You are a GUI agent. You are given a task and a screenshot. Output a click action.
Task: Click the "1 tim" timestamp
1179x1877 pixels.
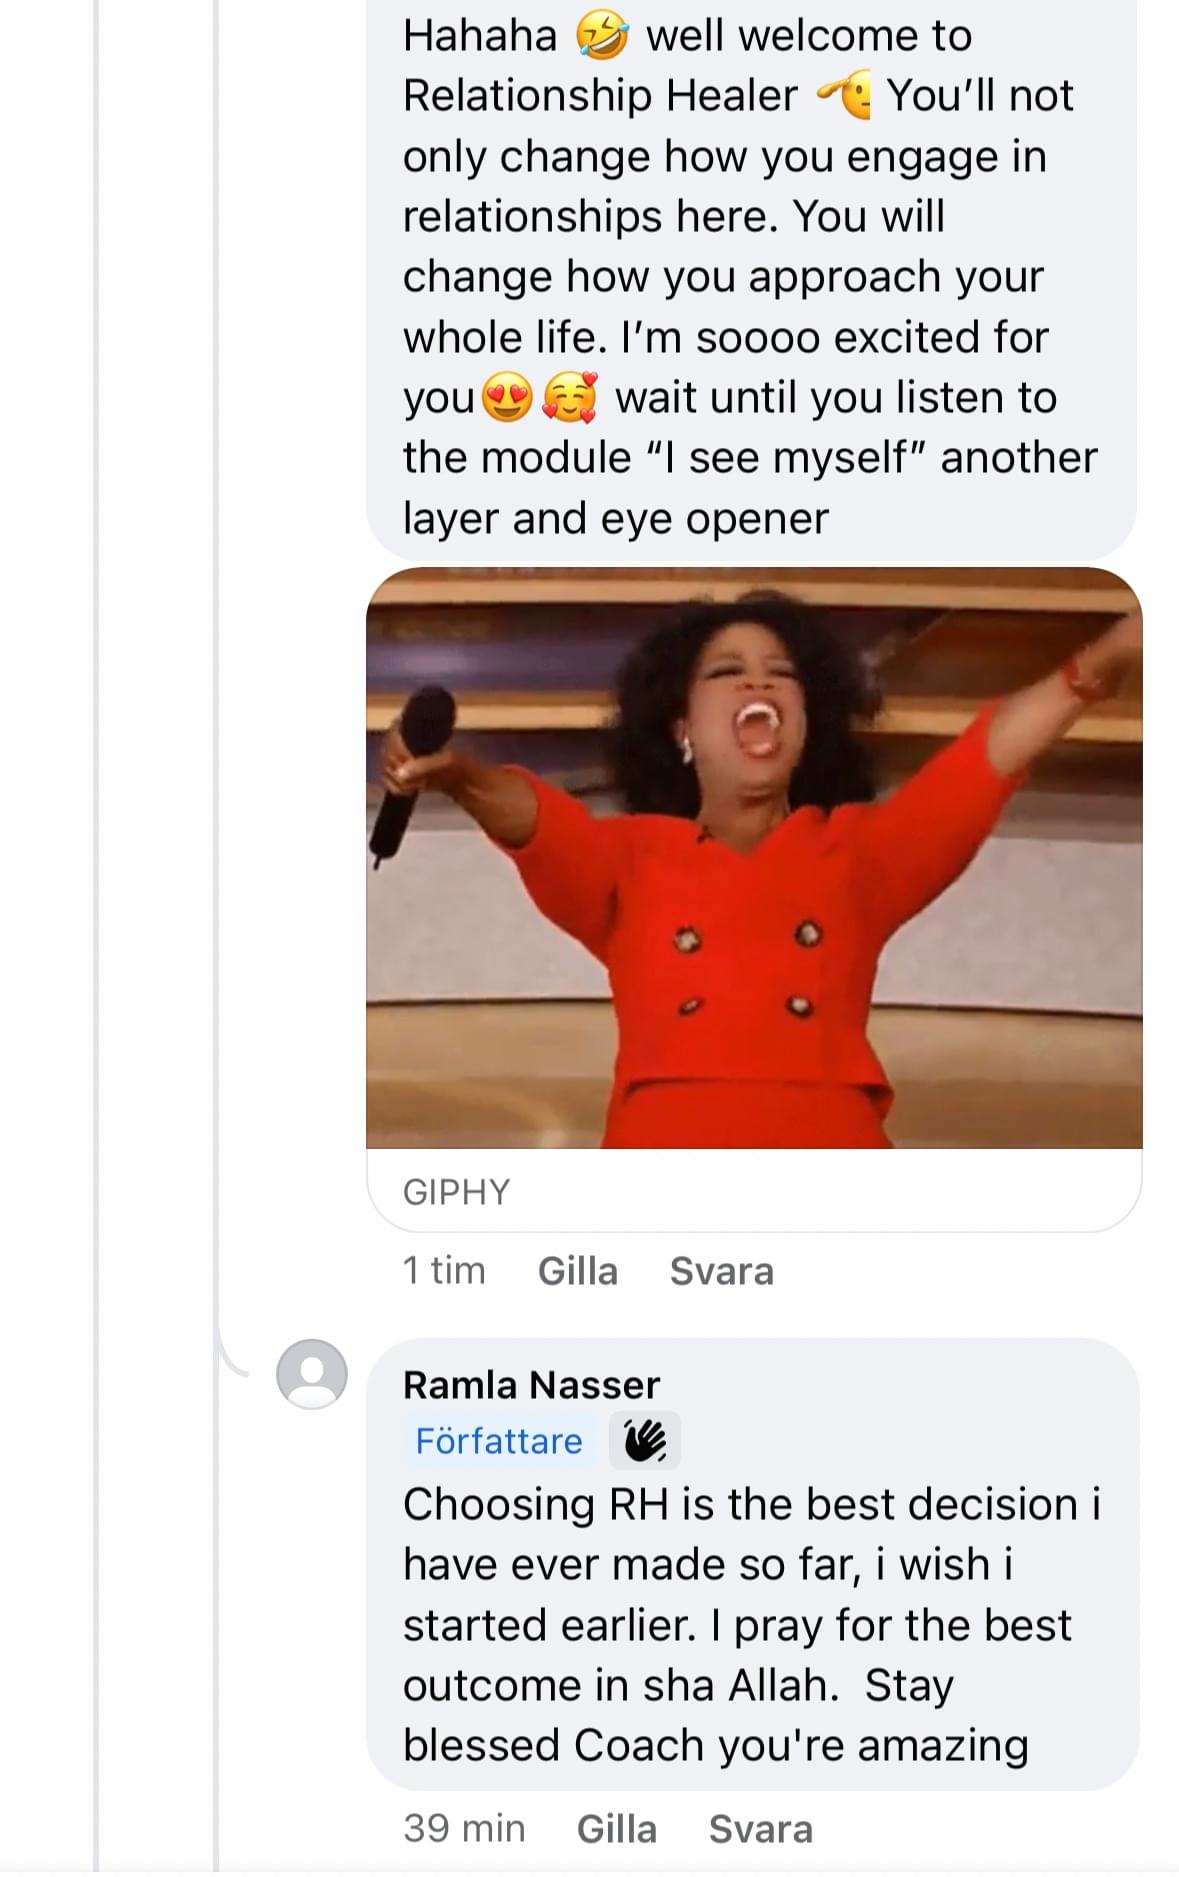coord(444,1271)
